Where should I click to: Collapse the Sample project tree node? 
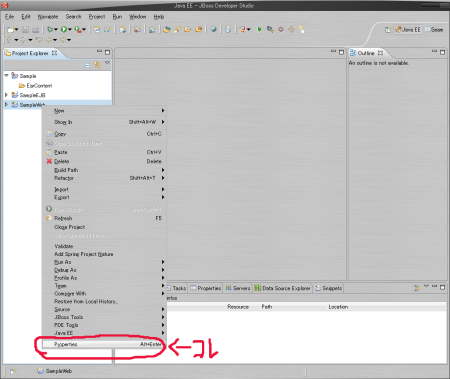tap(6, 76)
